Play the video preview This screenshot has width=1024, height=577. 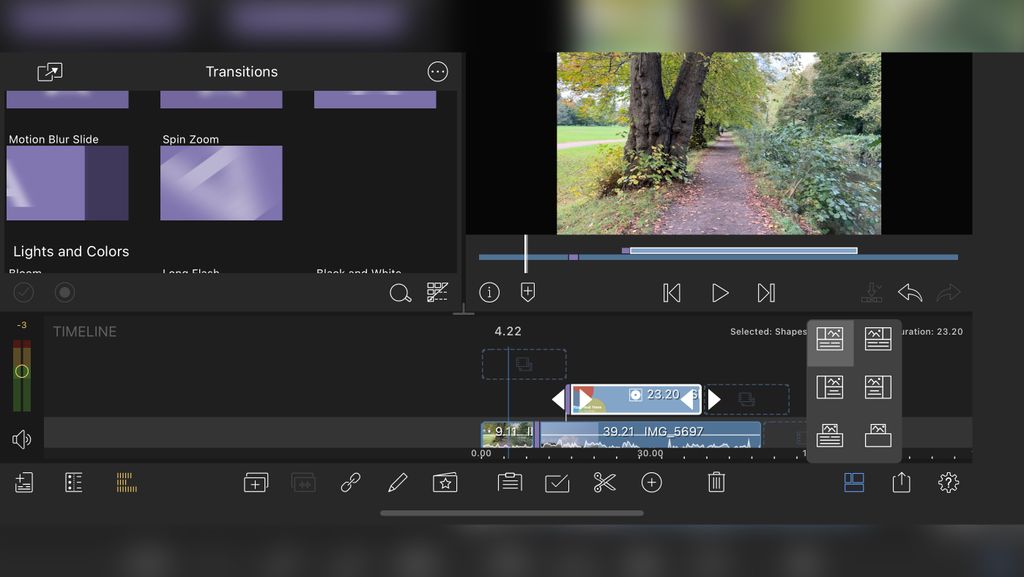click(719, 292)
